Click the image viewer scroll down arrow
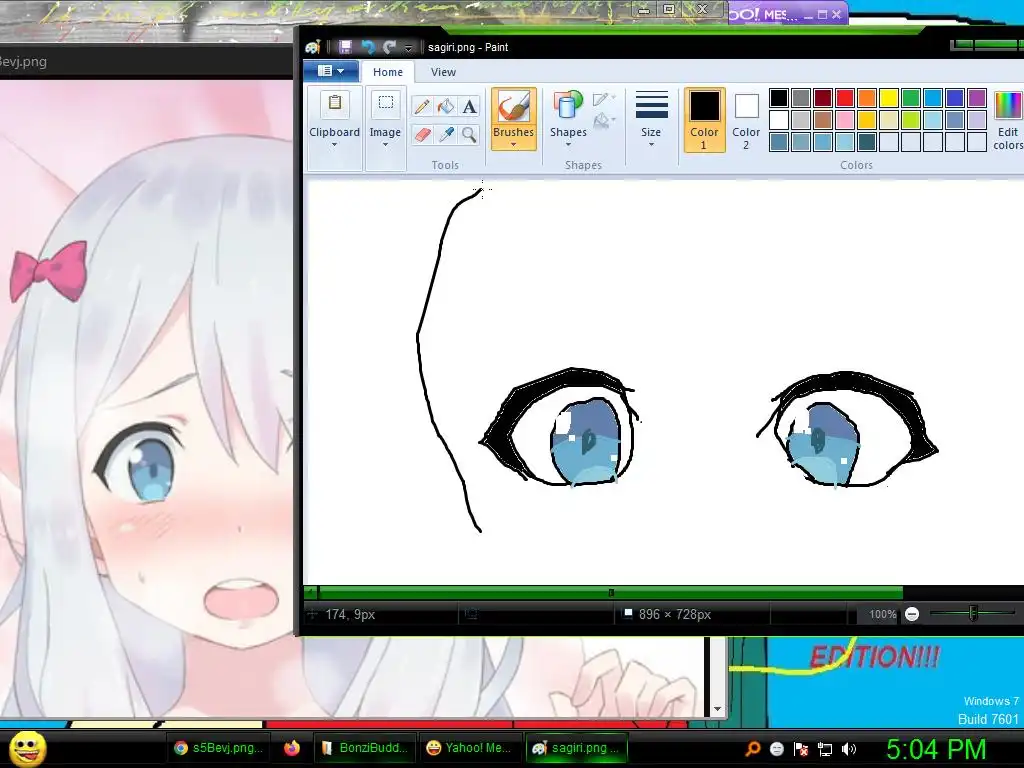 pos(717,709)
